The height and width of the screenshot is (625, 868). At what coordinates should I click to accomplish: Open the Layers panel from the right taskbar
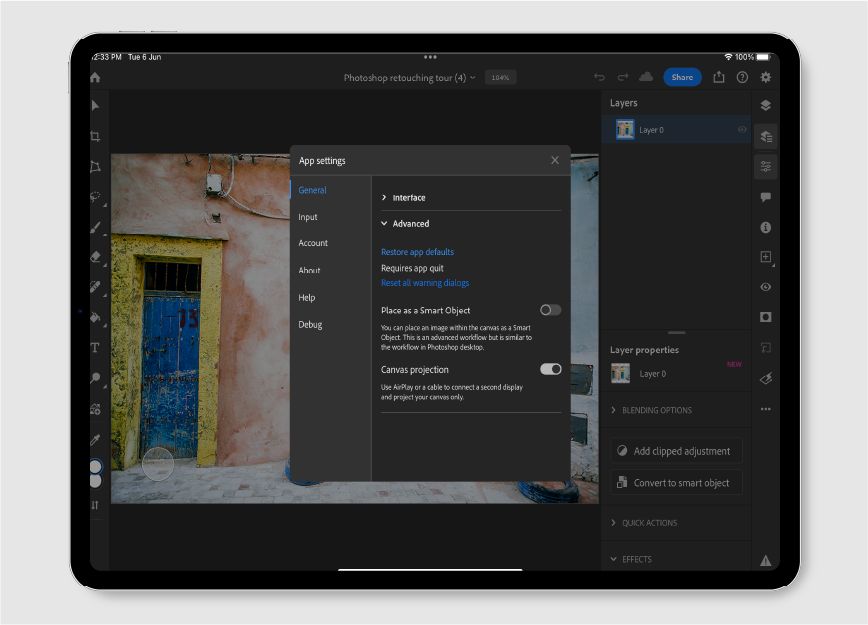coord(766,103)
